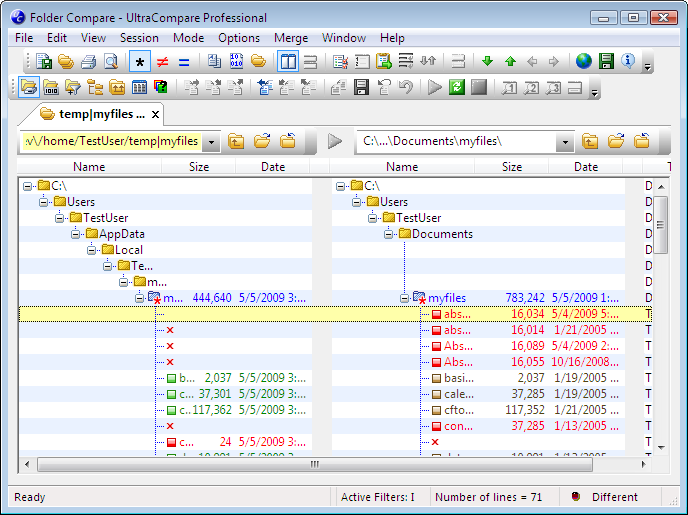
Task: Go to previous difference green up arrow
Action: coord(510,61)
